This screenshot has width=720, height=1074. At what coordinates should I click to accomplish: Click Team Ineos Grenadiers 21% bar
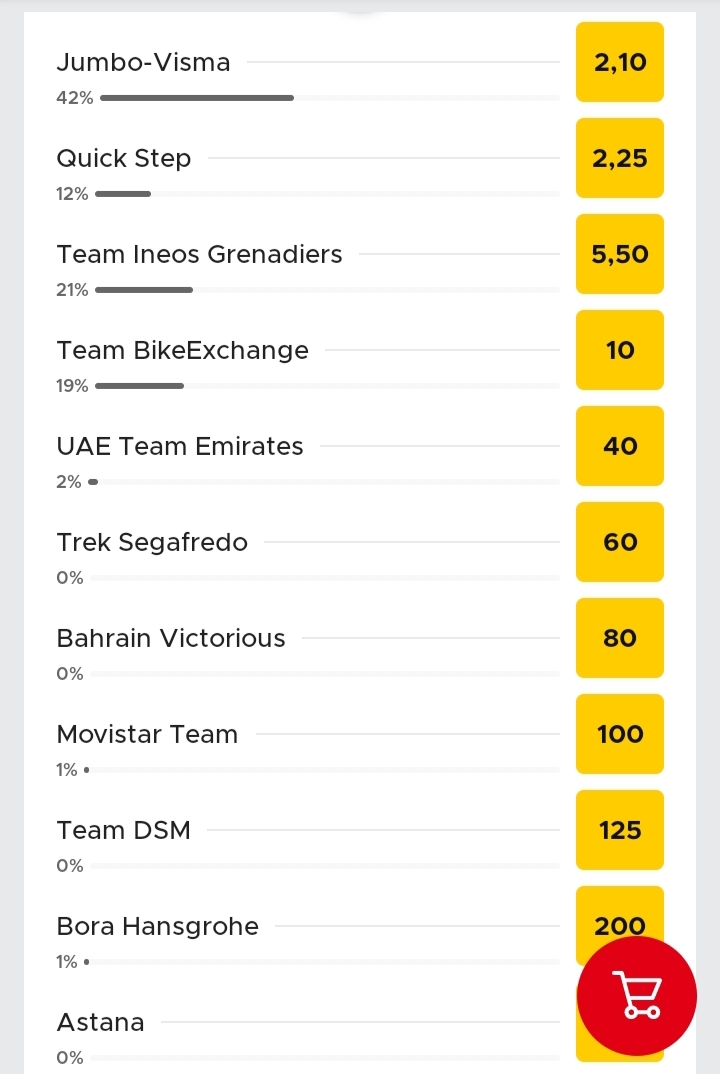pos(144,290)
